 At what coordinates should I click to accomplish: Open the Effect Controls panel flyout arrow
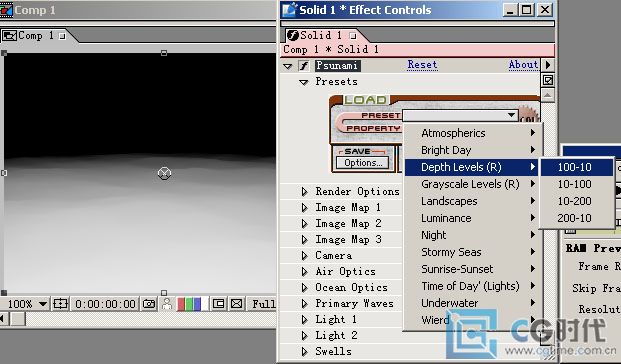coord(548,65)
